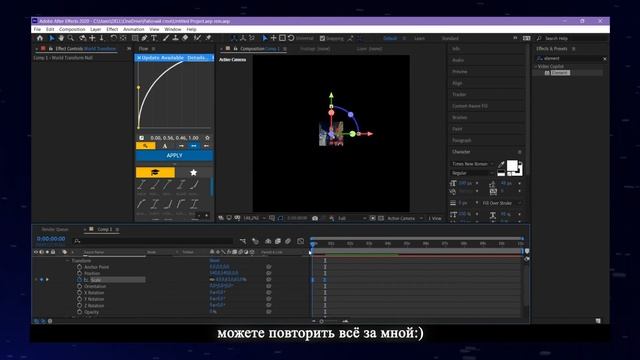
Task: Collapse the Video Copilot effects folder
Action: click(536, 66)
